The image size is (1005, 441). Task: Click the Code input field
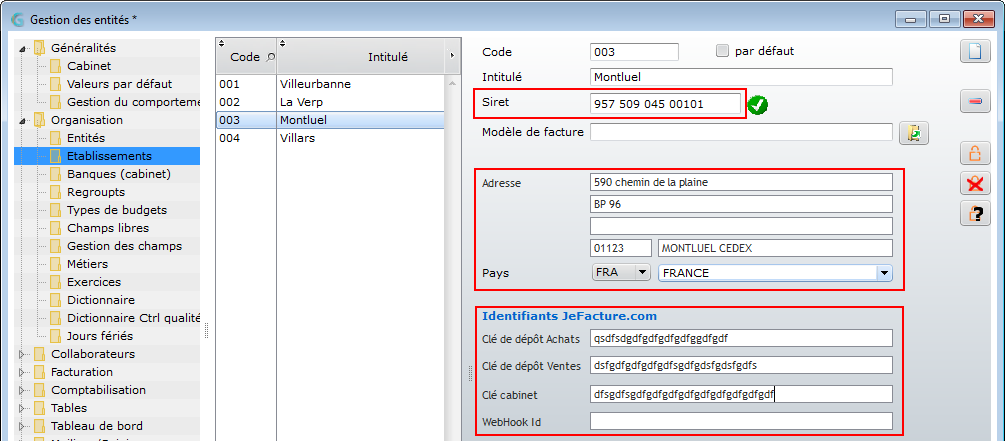point(634,52)
